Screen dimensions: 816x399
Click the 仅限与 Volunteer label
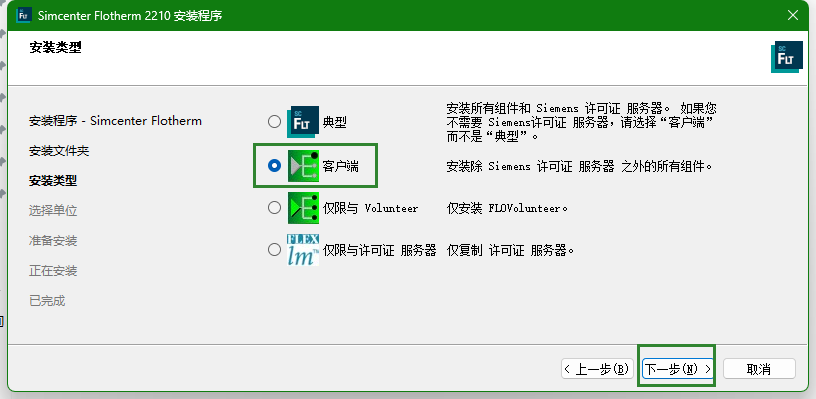[371, 209]
